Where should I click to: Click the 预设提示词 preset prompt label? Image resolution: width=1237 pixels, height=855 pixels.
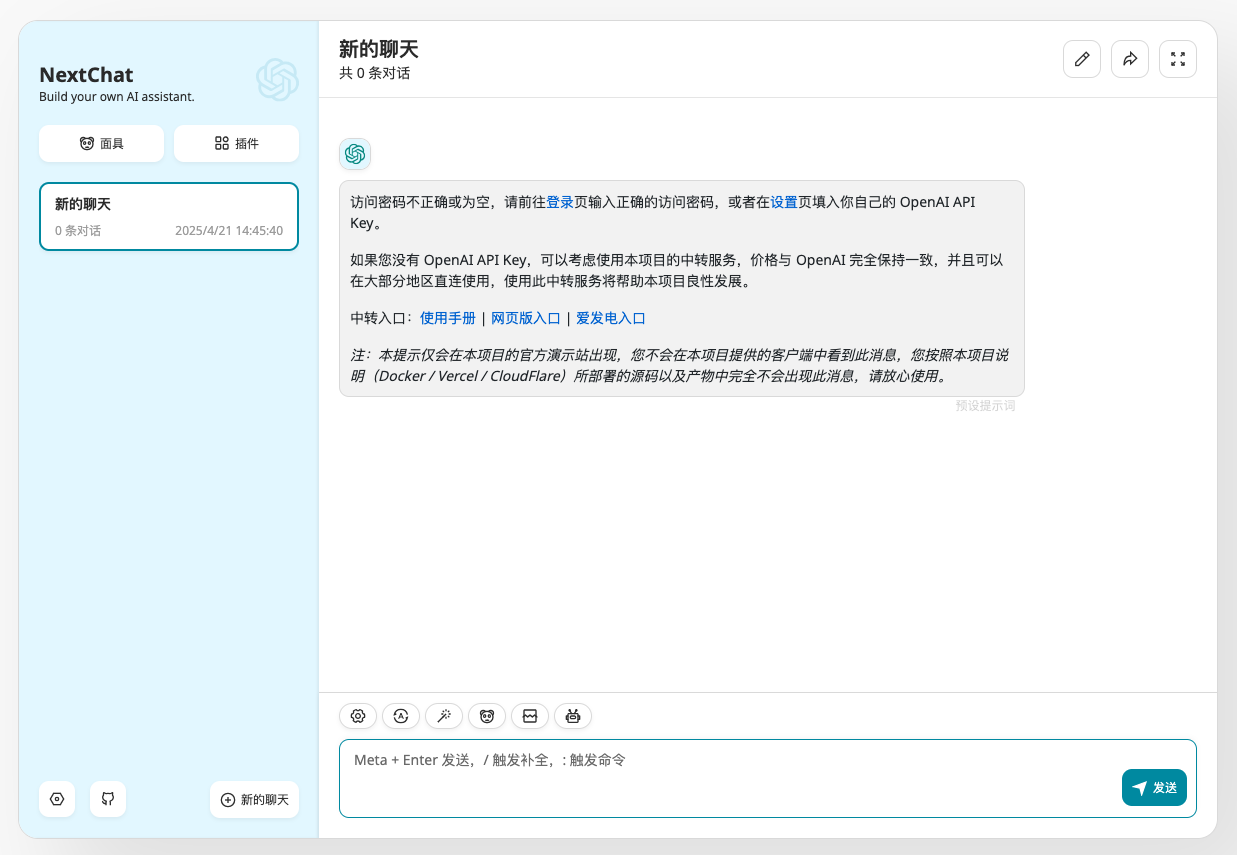point(985,406)
